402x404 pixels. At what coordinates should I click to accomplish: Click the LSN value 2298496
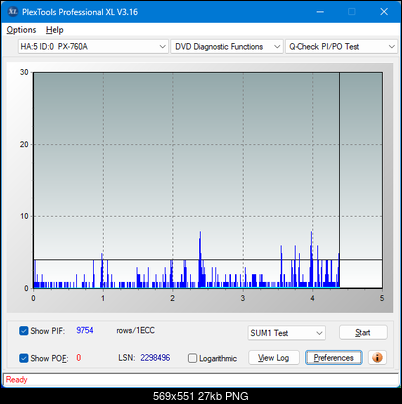[x=155, y=358]
